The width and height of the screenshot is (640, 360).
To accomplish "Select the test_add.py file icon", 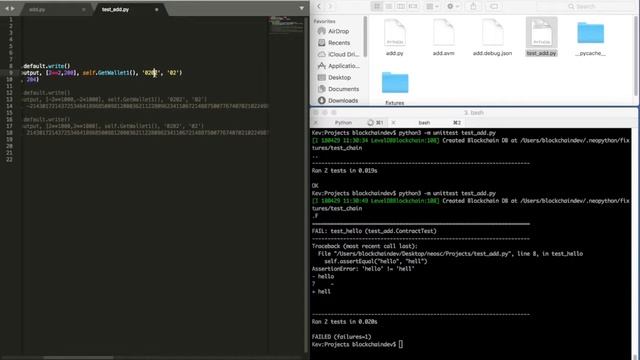I will [542, 33].
